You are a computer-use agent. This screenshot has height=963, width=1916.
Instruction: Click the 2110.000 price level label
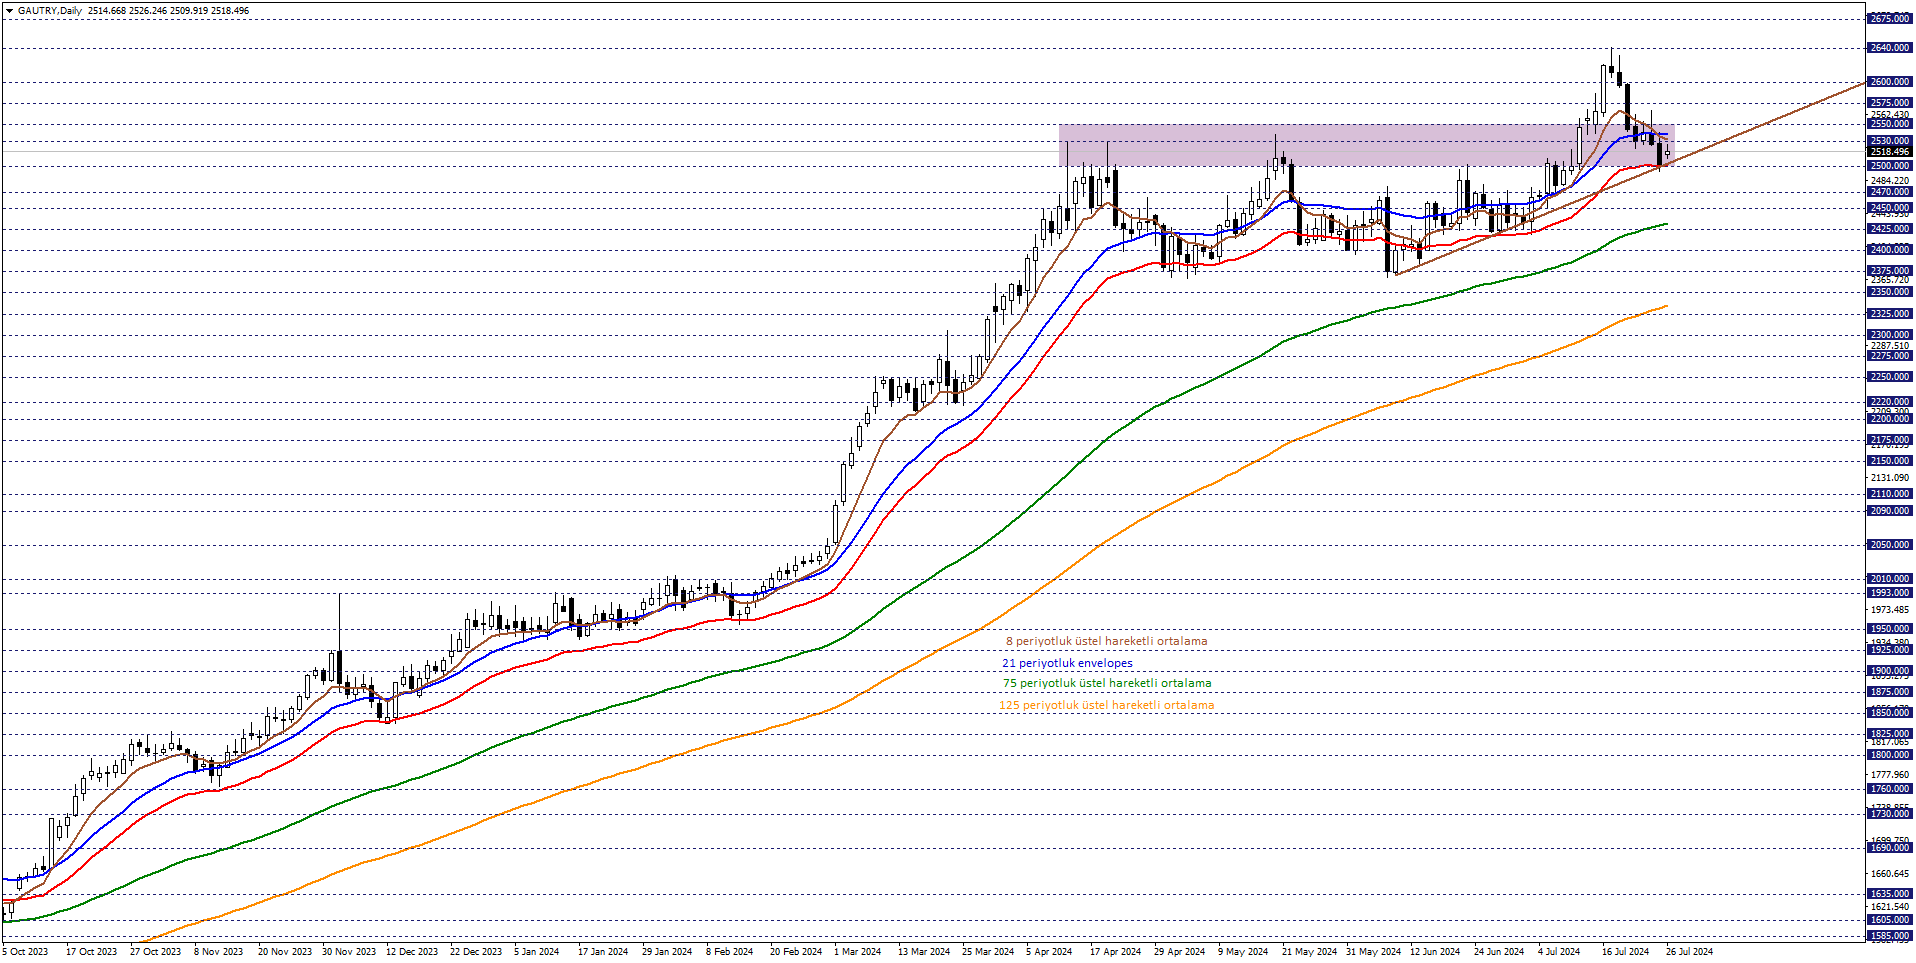pyautogui.click(x=1889, y=494)
